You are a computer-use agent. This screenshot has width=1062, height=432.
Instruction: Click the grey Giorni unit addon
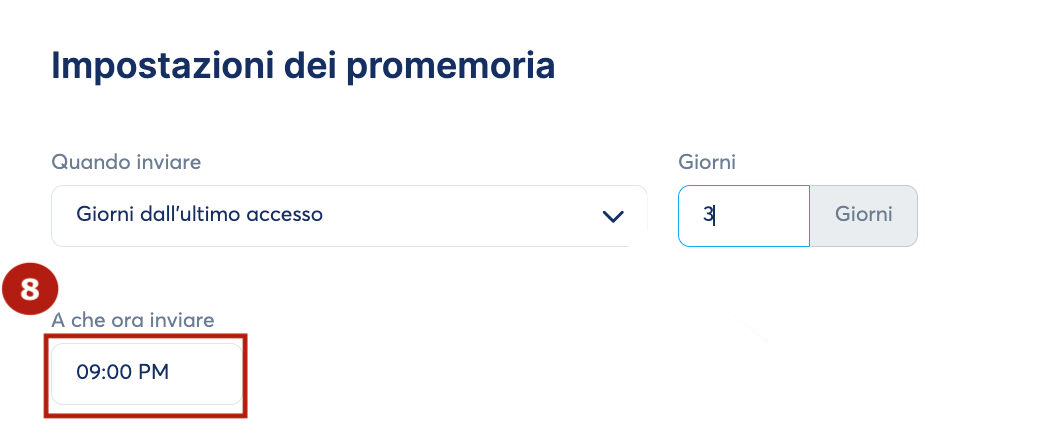(864, 216)
